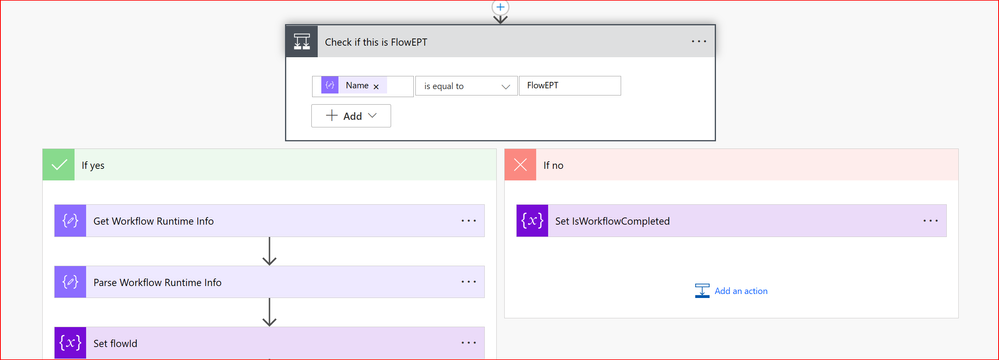Open the Get Workflow Runtime Info action
Viewport: 999px width, 360px height.
pos(270,220)
